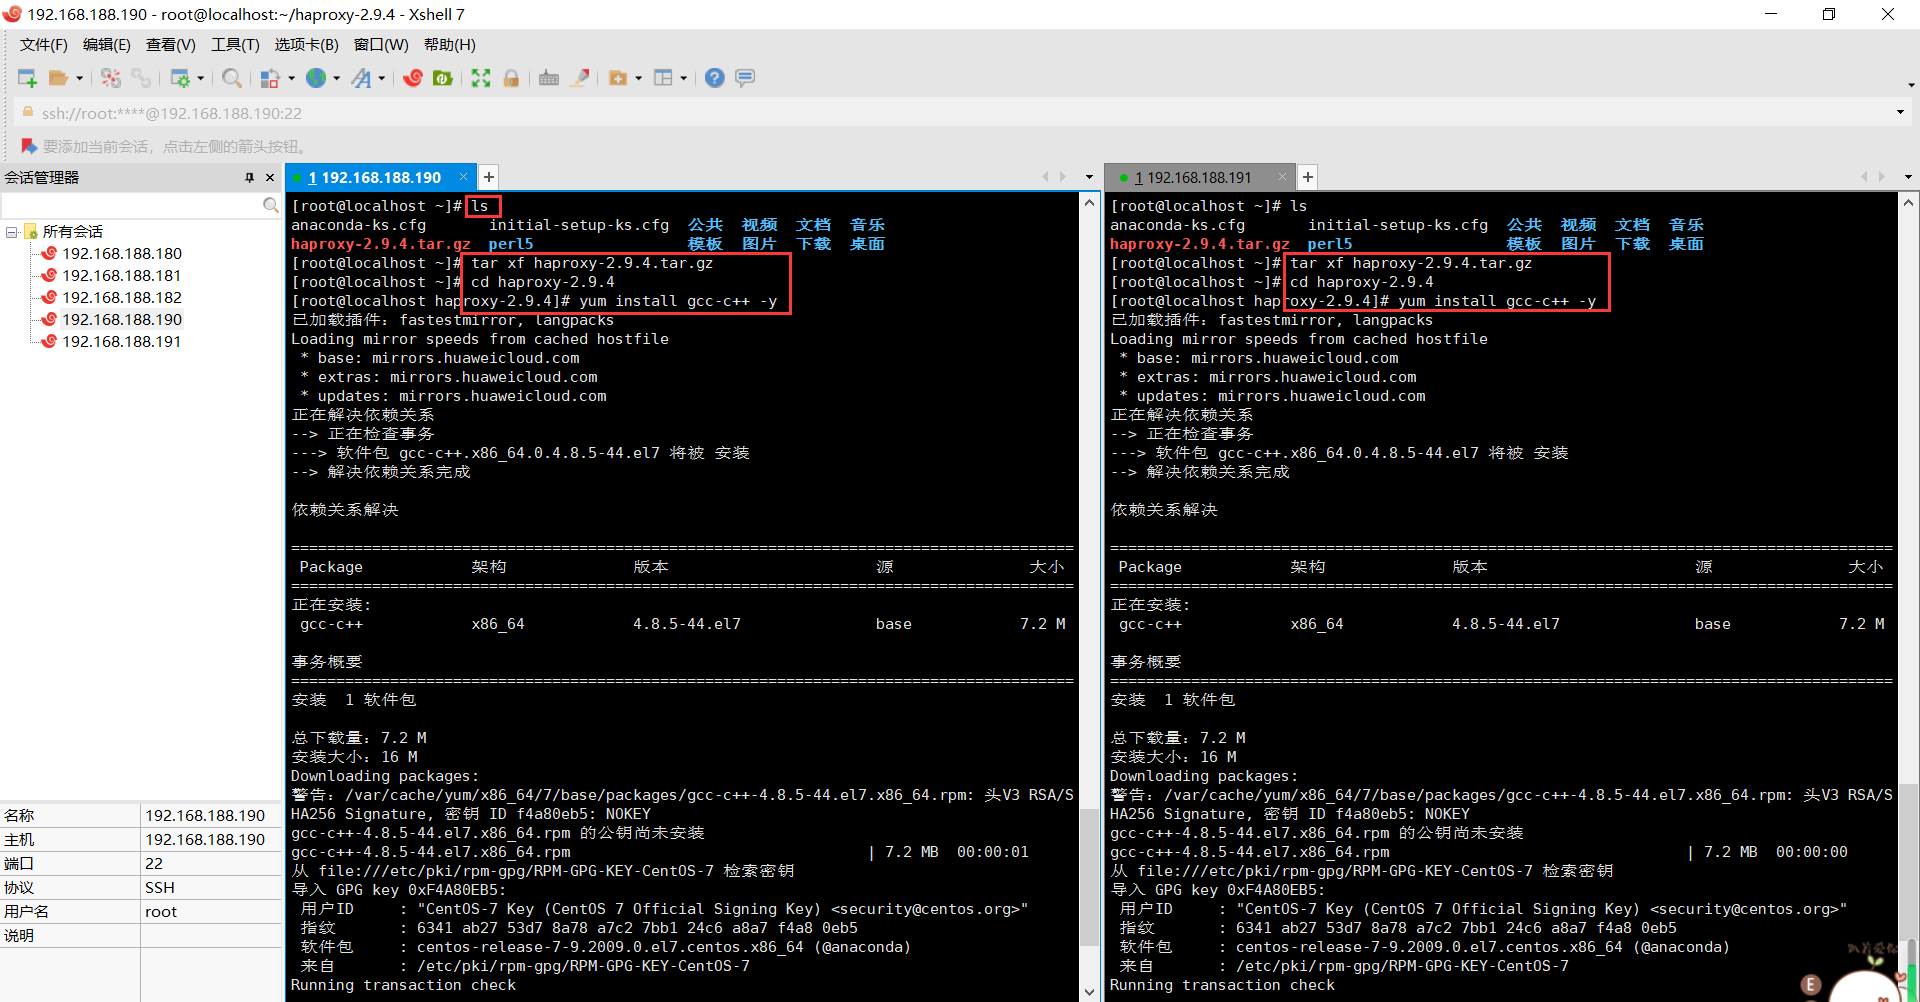Expand the globe encoding dropdown arrow
The width and height of the screenshot is (1920, 1002).
point(337,78)
